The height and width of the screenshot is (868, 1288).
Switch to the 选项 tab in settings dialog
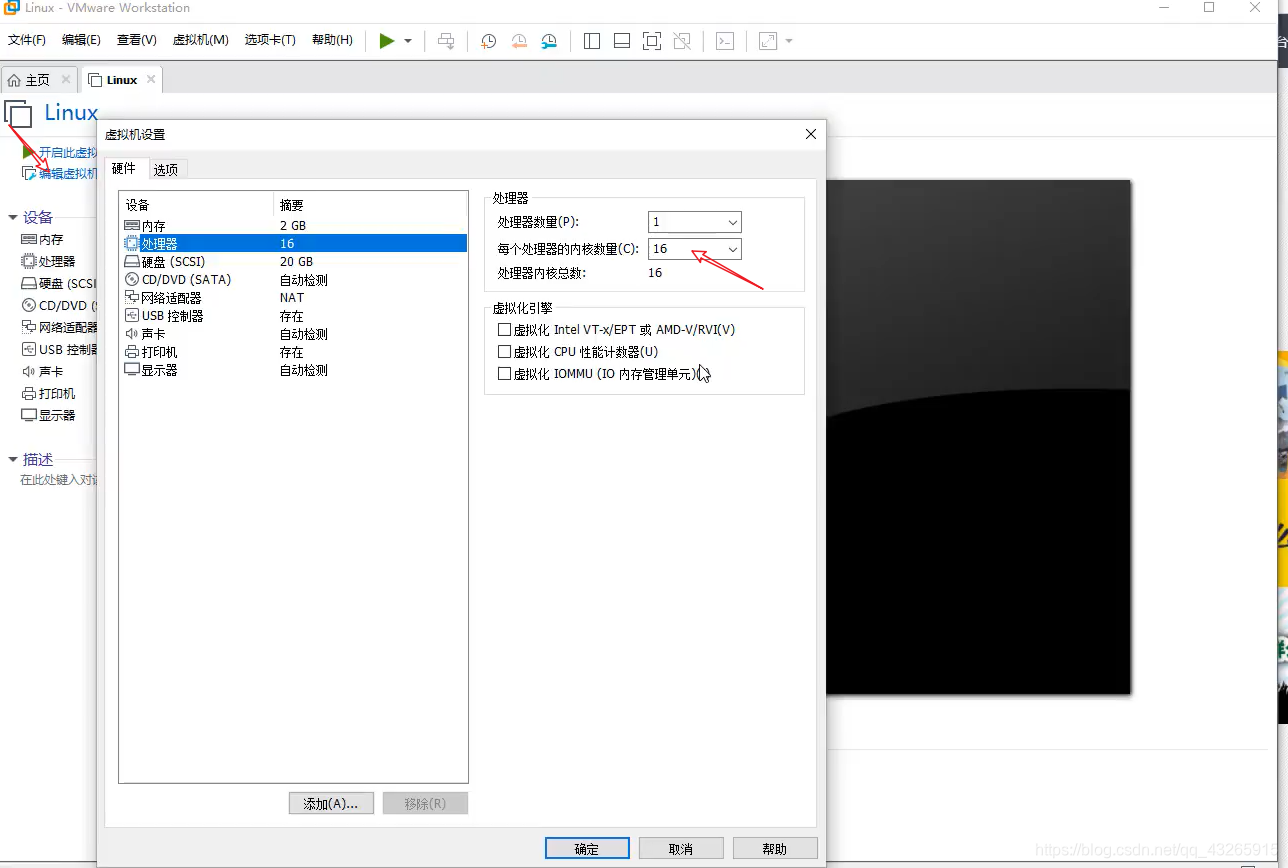166,170
